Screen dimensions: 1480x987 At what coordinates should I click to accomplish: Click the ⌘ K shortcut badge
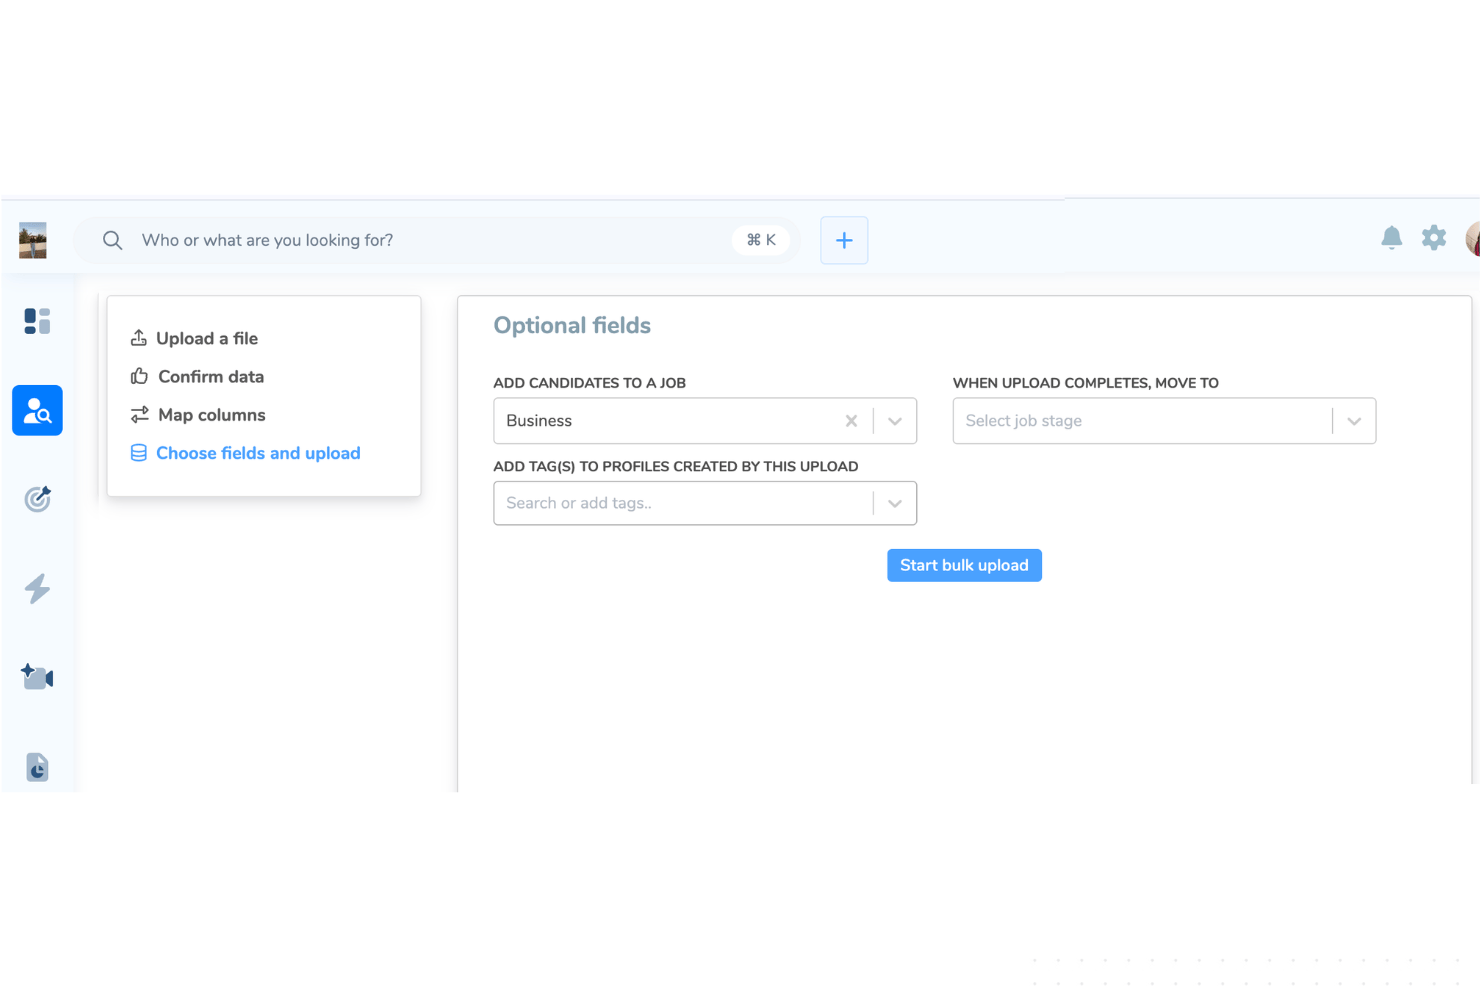(761, 240)
